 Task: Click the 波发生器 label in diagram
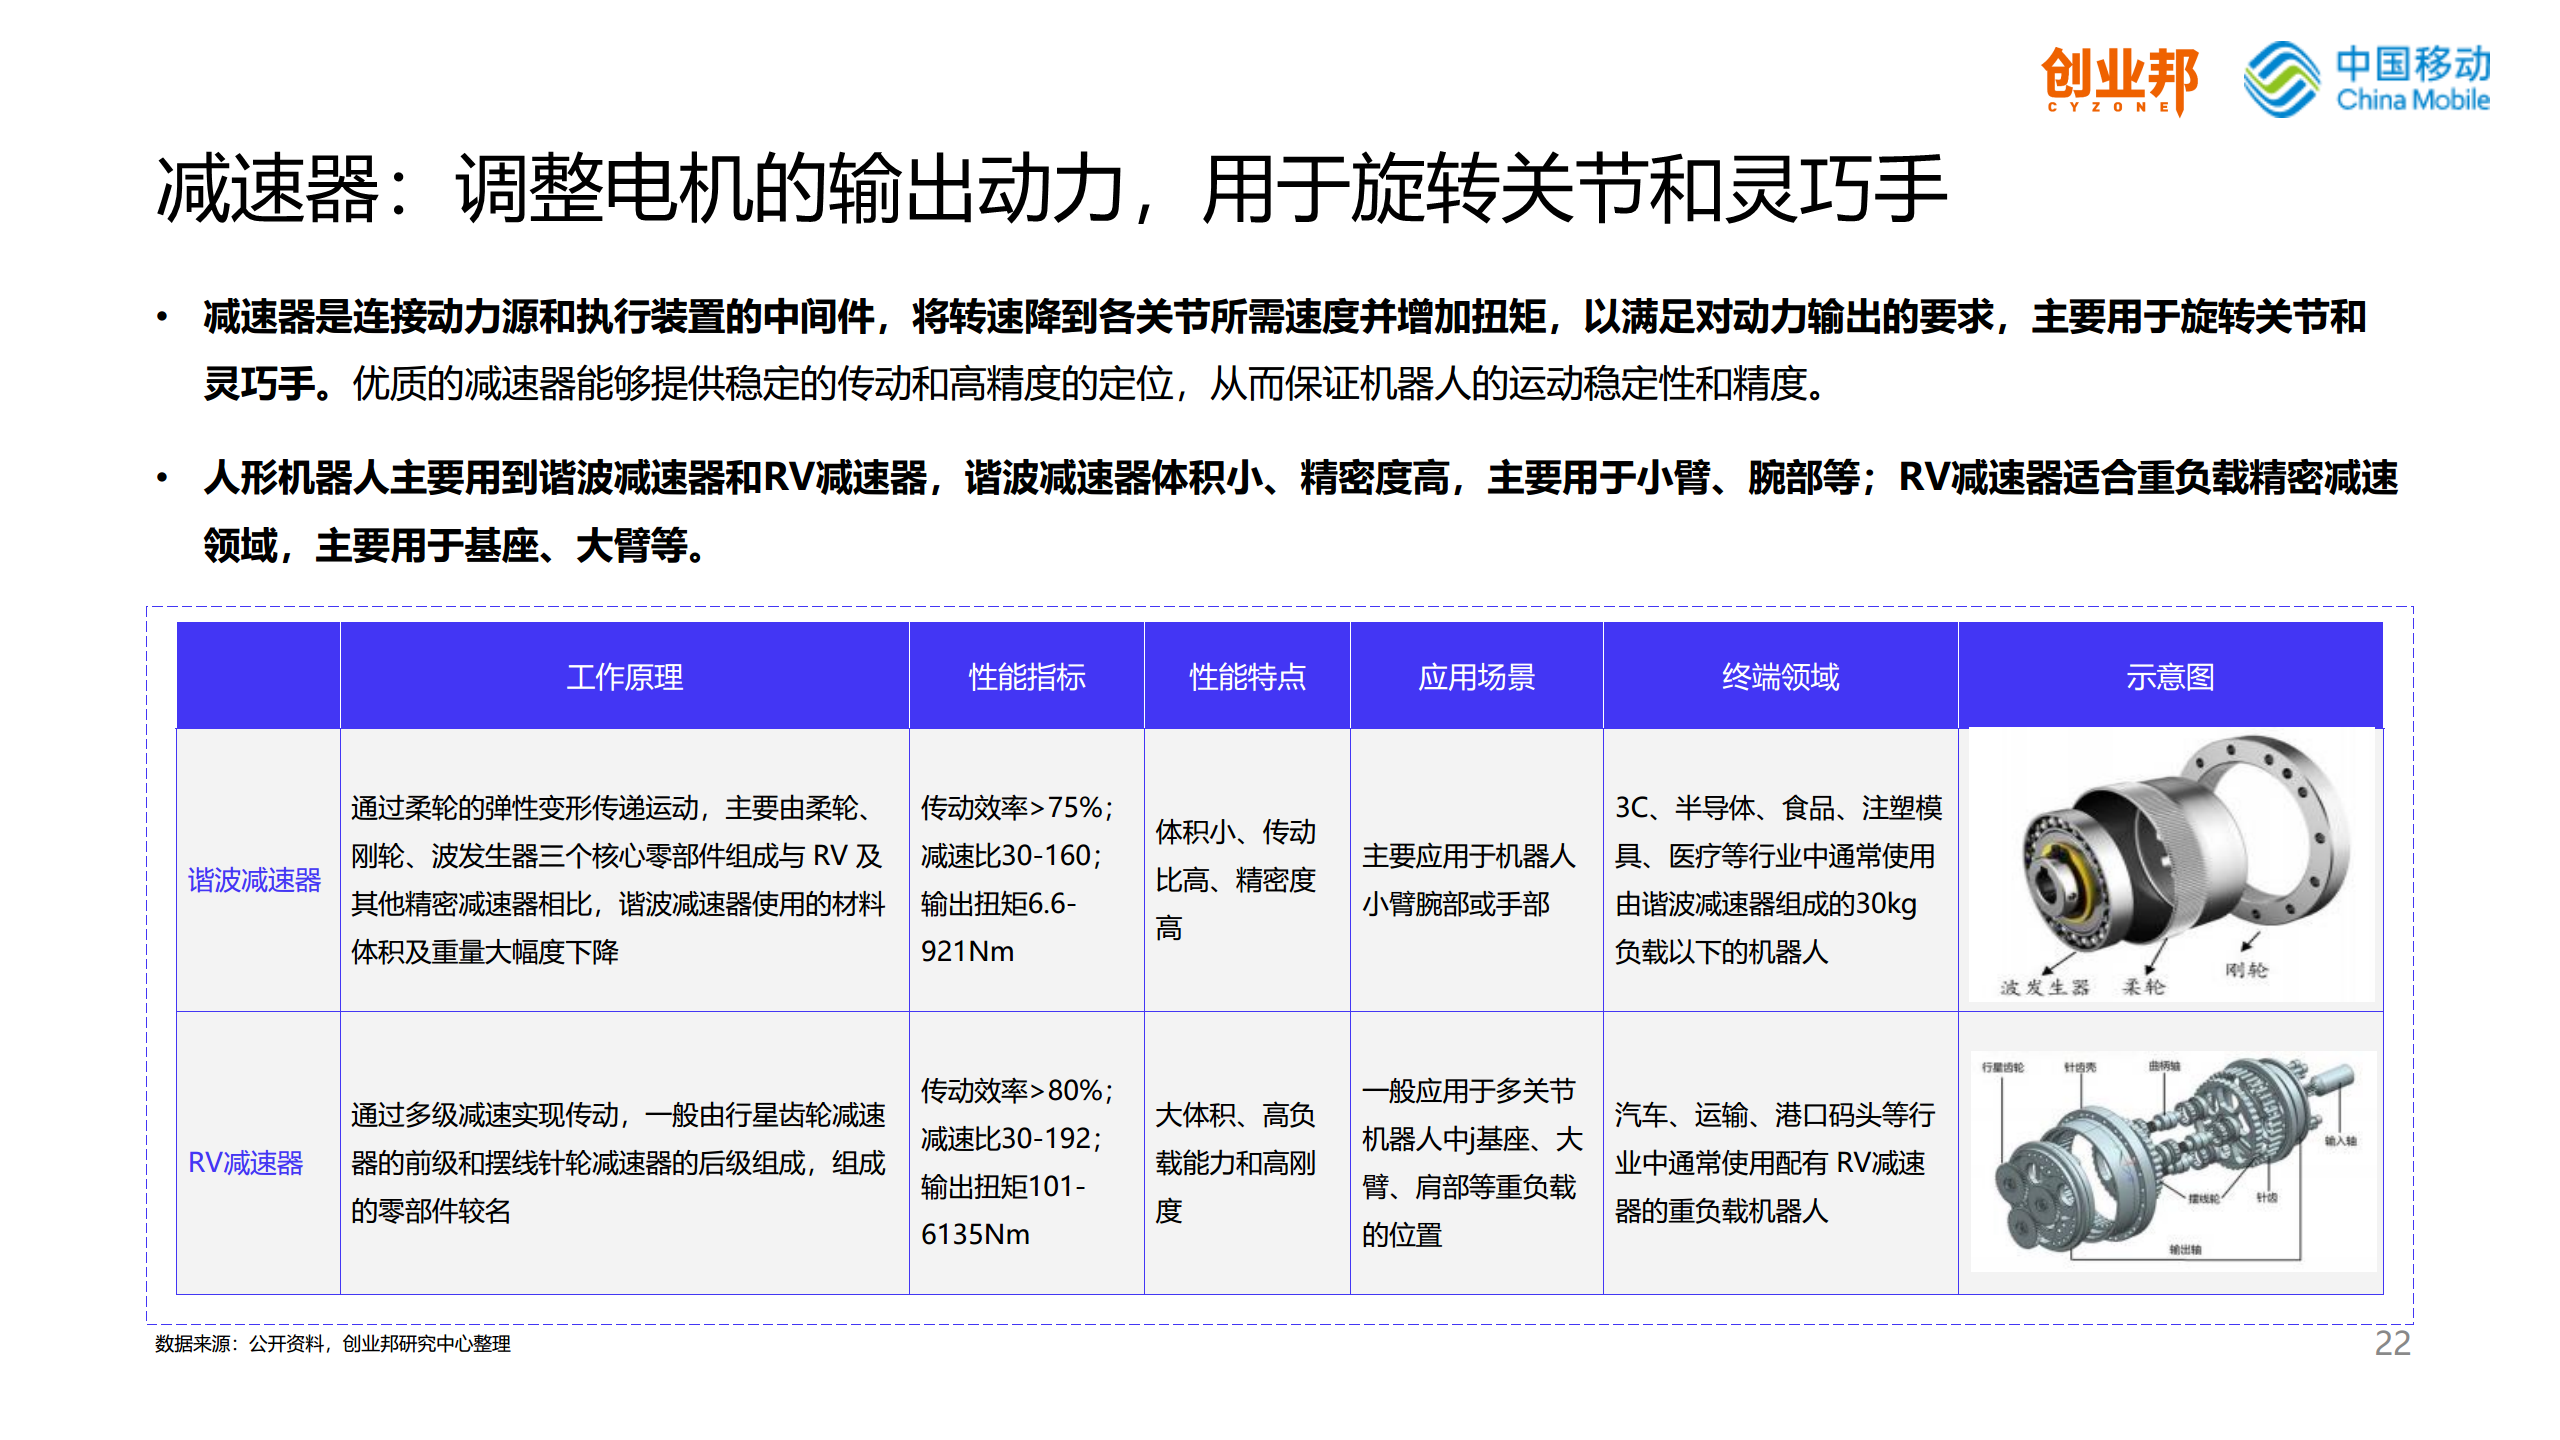pos(2044,988)
